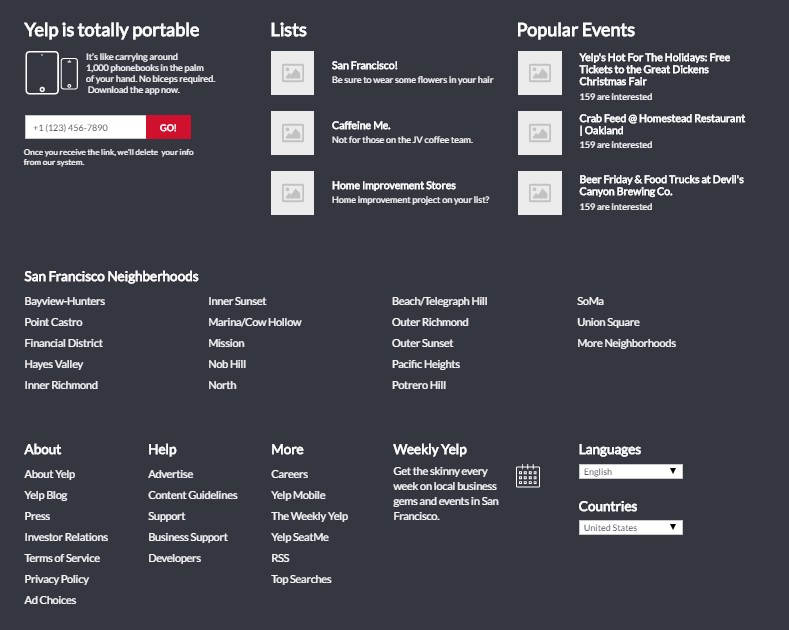Go to Inner Richmond neighborhood

tap(61, 385)
